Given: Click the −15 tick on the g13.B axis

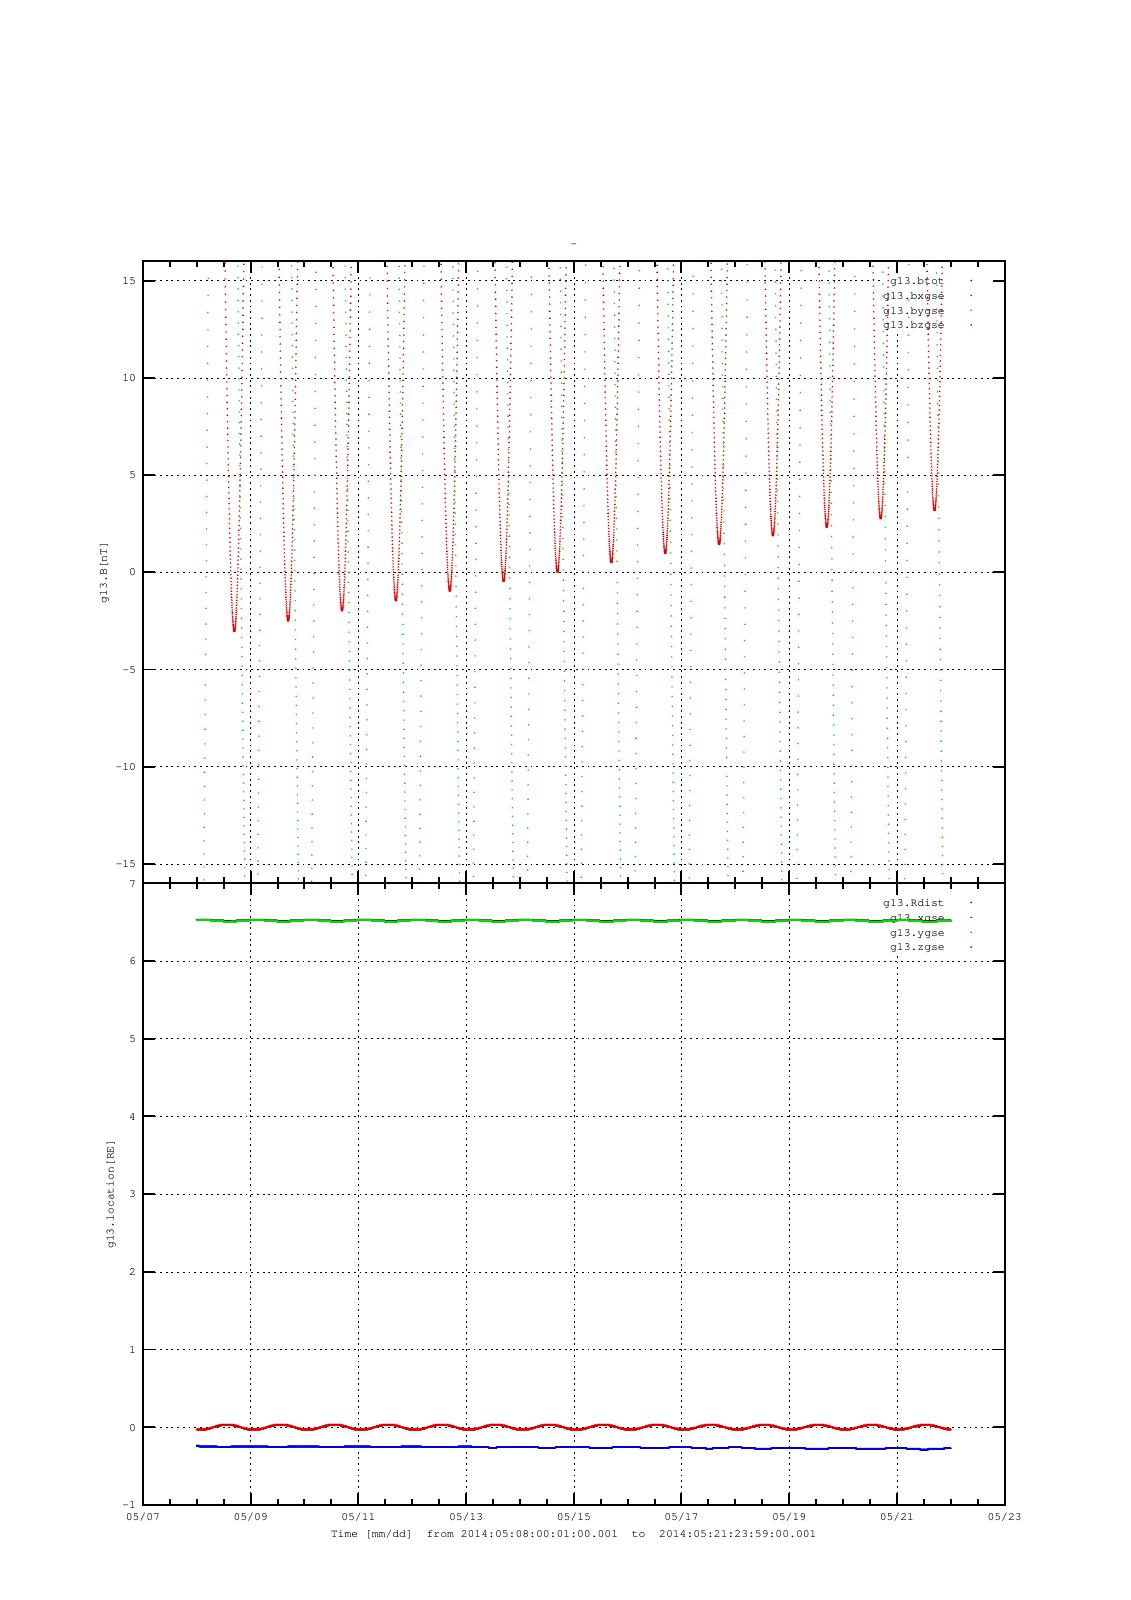Looking at the screenshot, I should click(125, 864).
